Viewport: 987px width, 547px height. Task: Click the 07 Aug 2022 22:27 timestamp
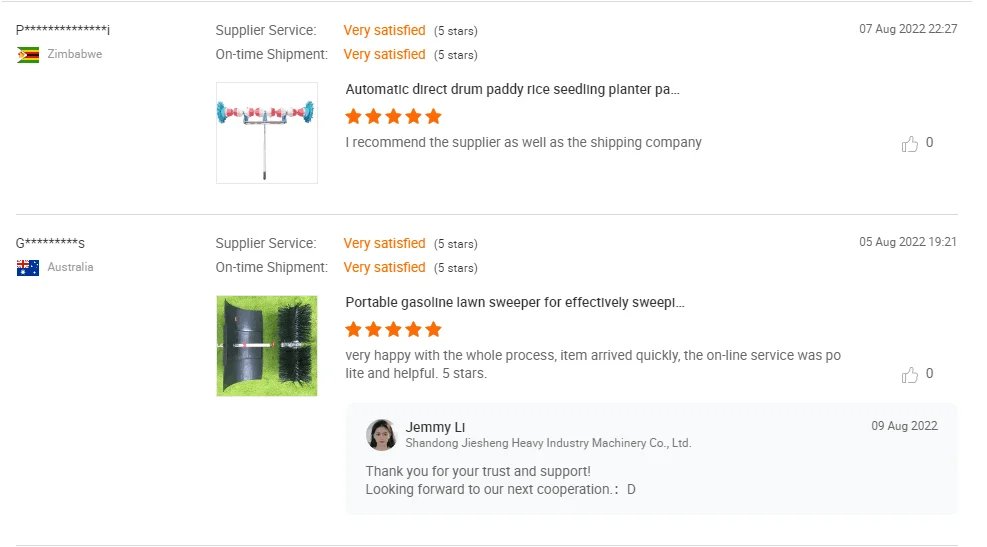pos(908,29)
